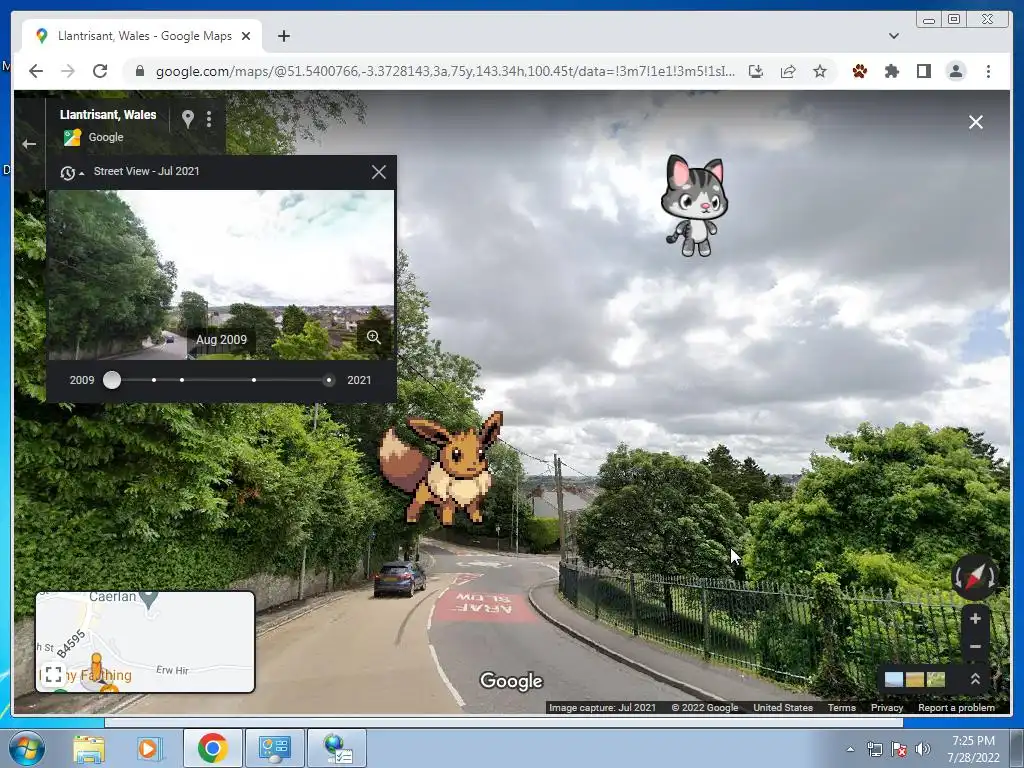Viewport: 1024px width, 768px height.
Task: Close the Street View history panel
Action: pyautogui.click(x=379, y=172)
